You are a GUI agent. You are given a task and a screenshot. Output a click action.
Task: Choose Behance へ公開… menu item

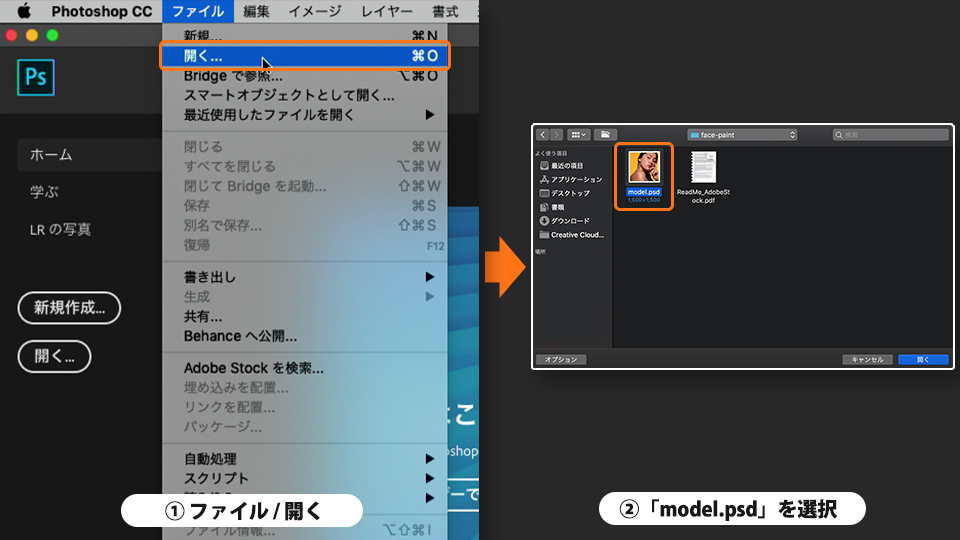tap(305, 336)
